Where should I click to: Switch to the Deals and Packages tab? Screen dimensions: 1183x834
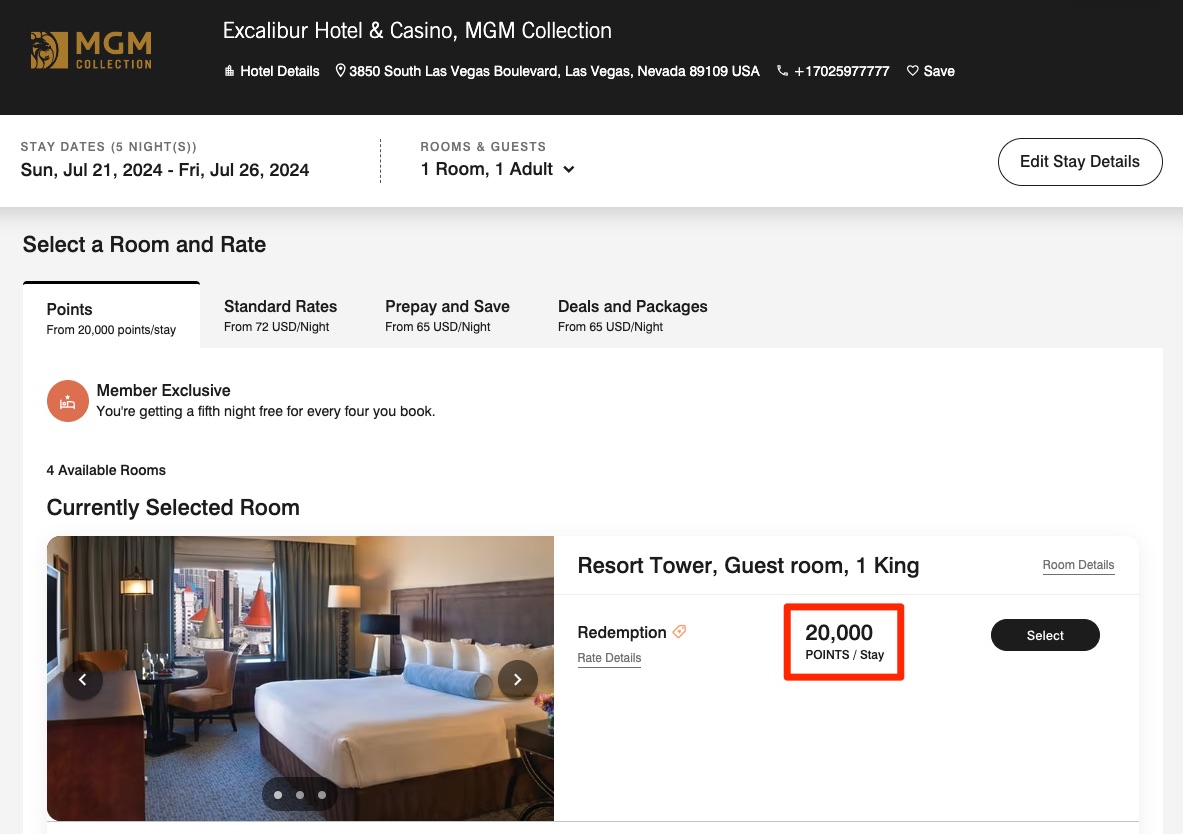coord(632,306)
